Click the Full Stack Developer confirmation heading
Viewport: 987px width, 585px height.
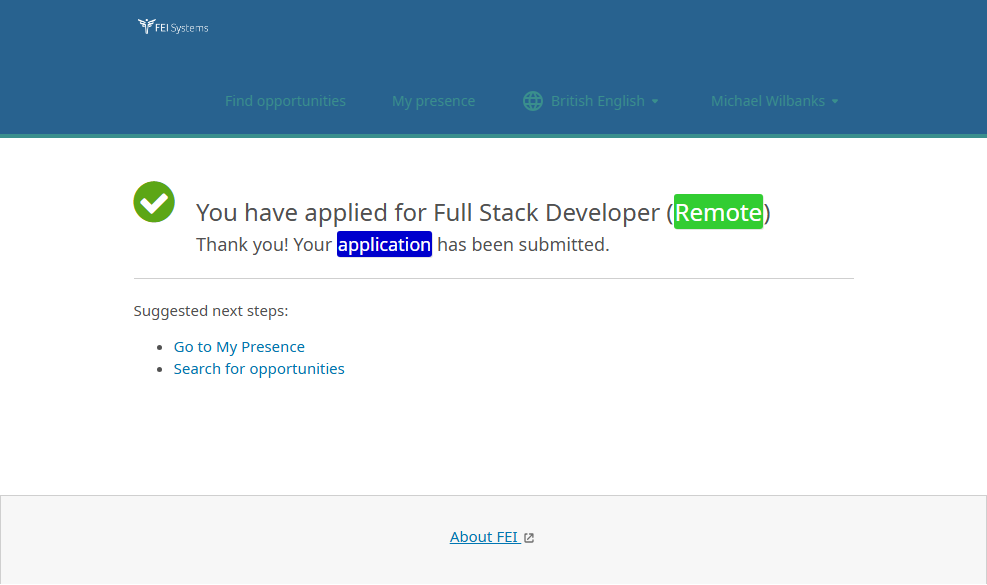pyautogui.click(x=430, y=212)
